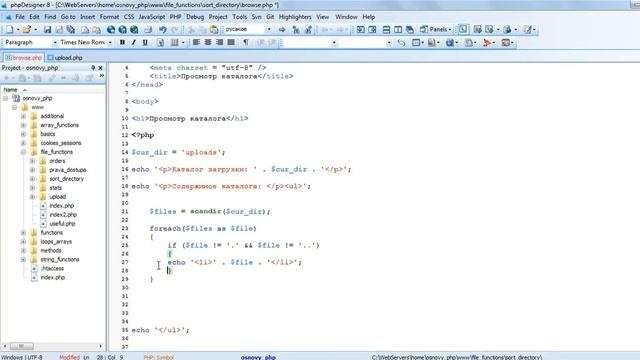Toggle Underline formatting

pos(145,42)
